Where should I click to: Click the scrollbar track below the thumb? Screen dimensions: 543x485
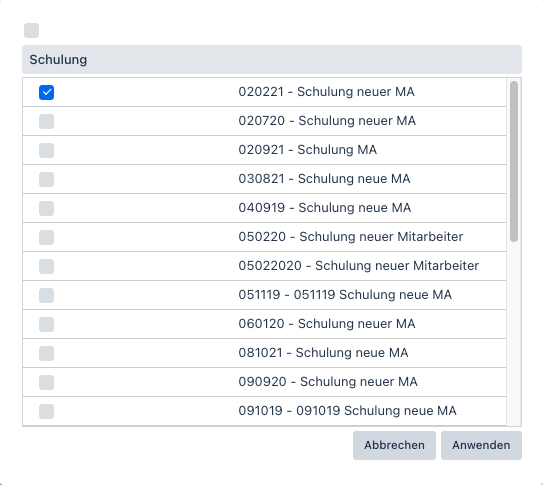tap(514, 332)
